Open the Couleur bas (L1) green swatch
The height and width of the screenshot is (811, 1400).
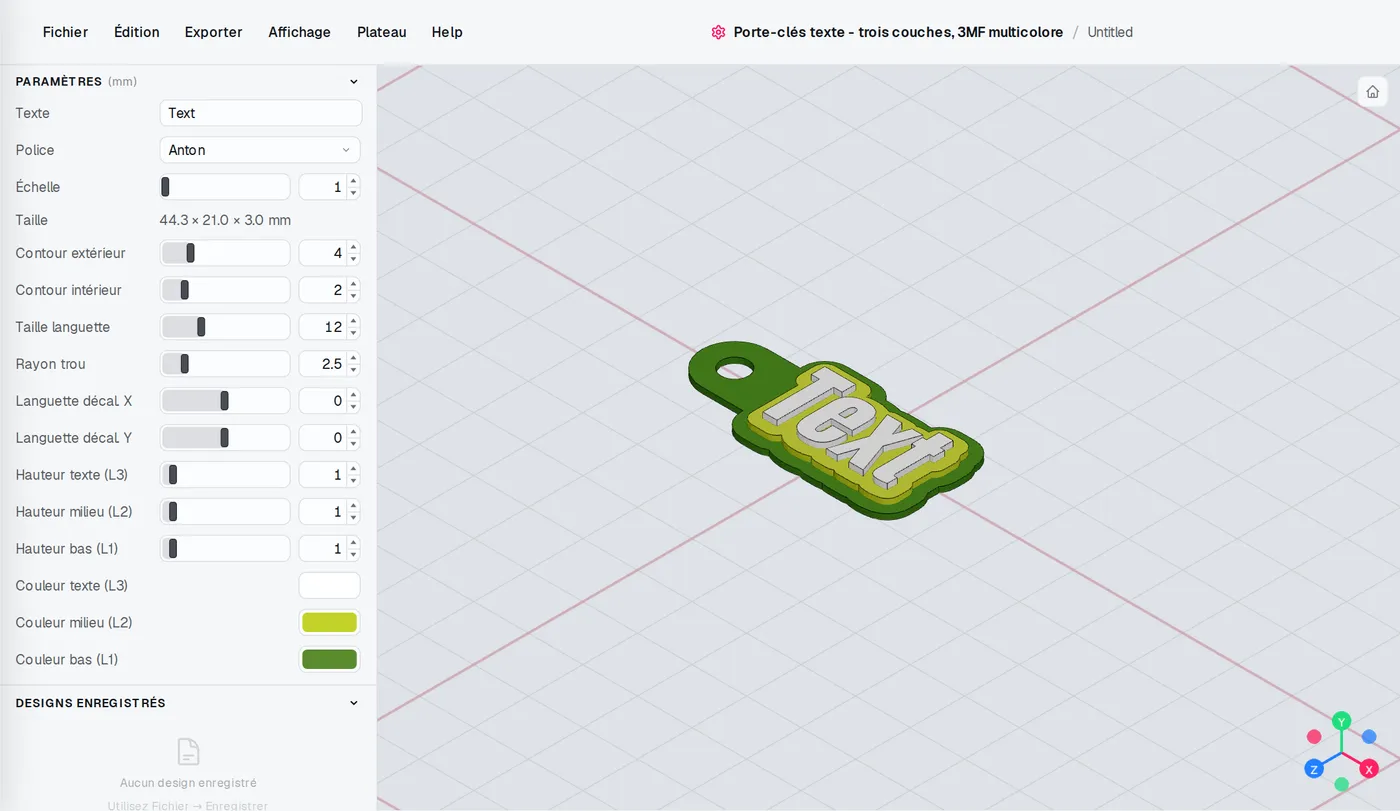(x=329, y=660)
